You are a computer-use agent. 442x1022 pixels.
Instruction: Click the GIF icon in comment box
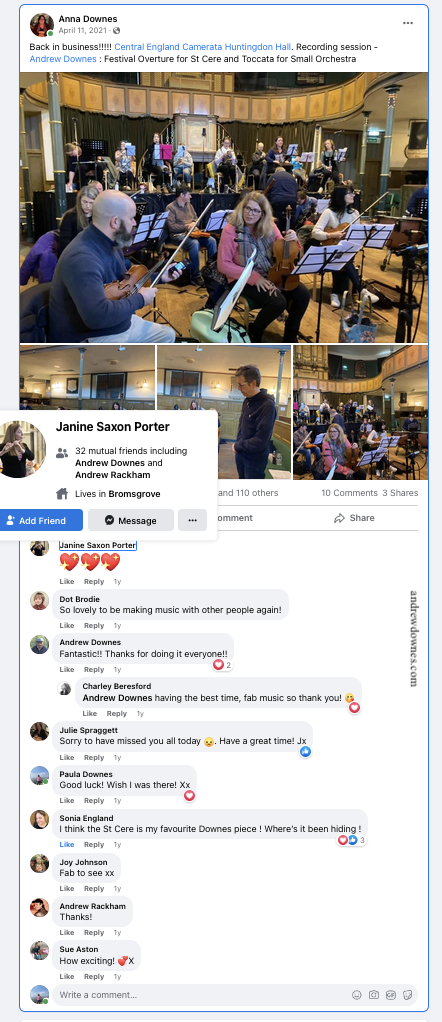[x=390, y=995]
